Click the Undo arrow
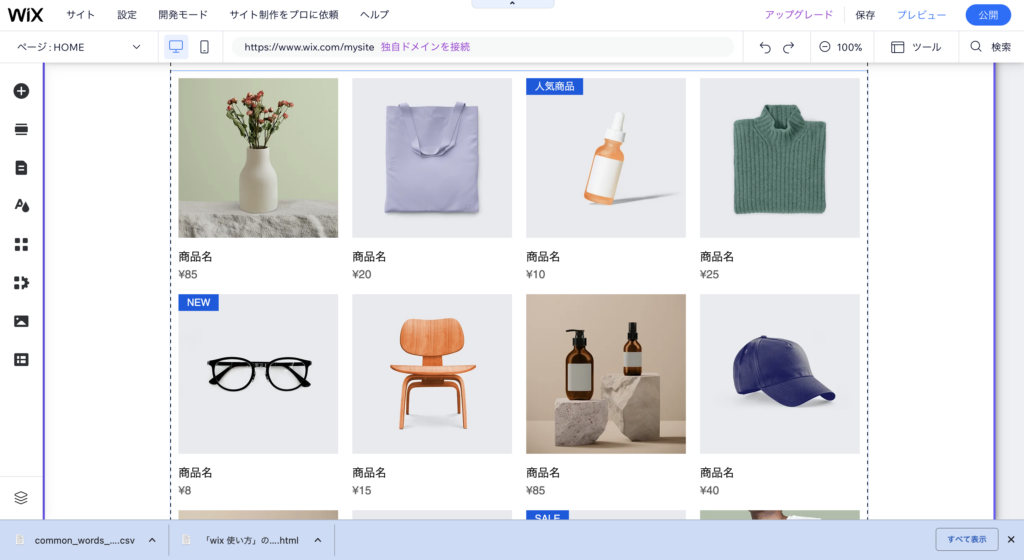The image size is (1024, 560). coord(765,47)
